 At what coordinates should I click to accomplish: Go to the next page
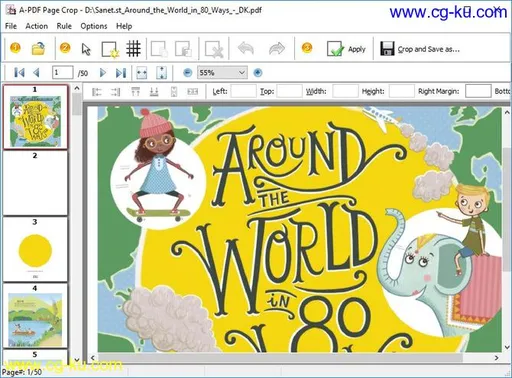(x=103, y=72)
